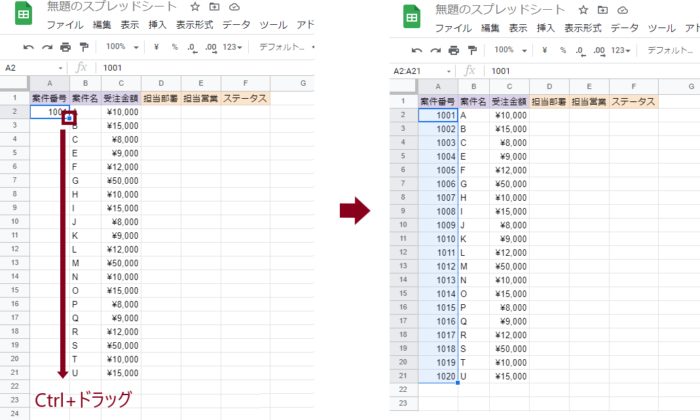The image size is (700, 420).
Task: Open ファイル menu in left spreadsheet
Action: tap(65, 25)
